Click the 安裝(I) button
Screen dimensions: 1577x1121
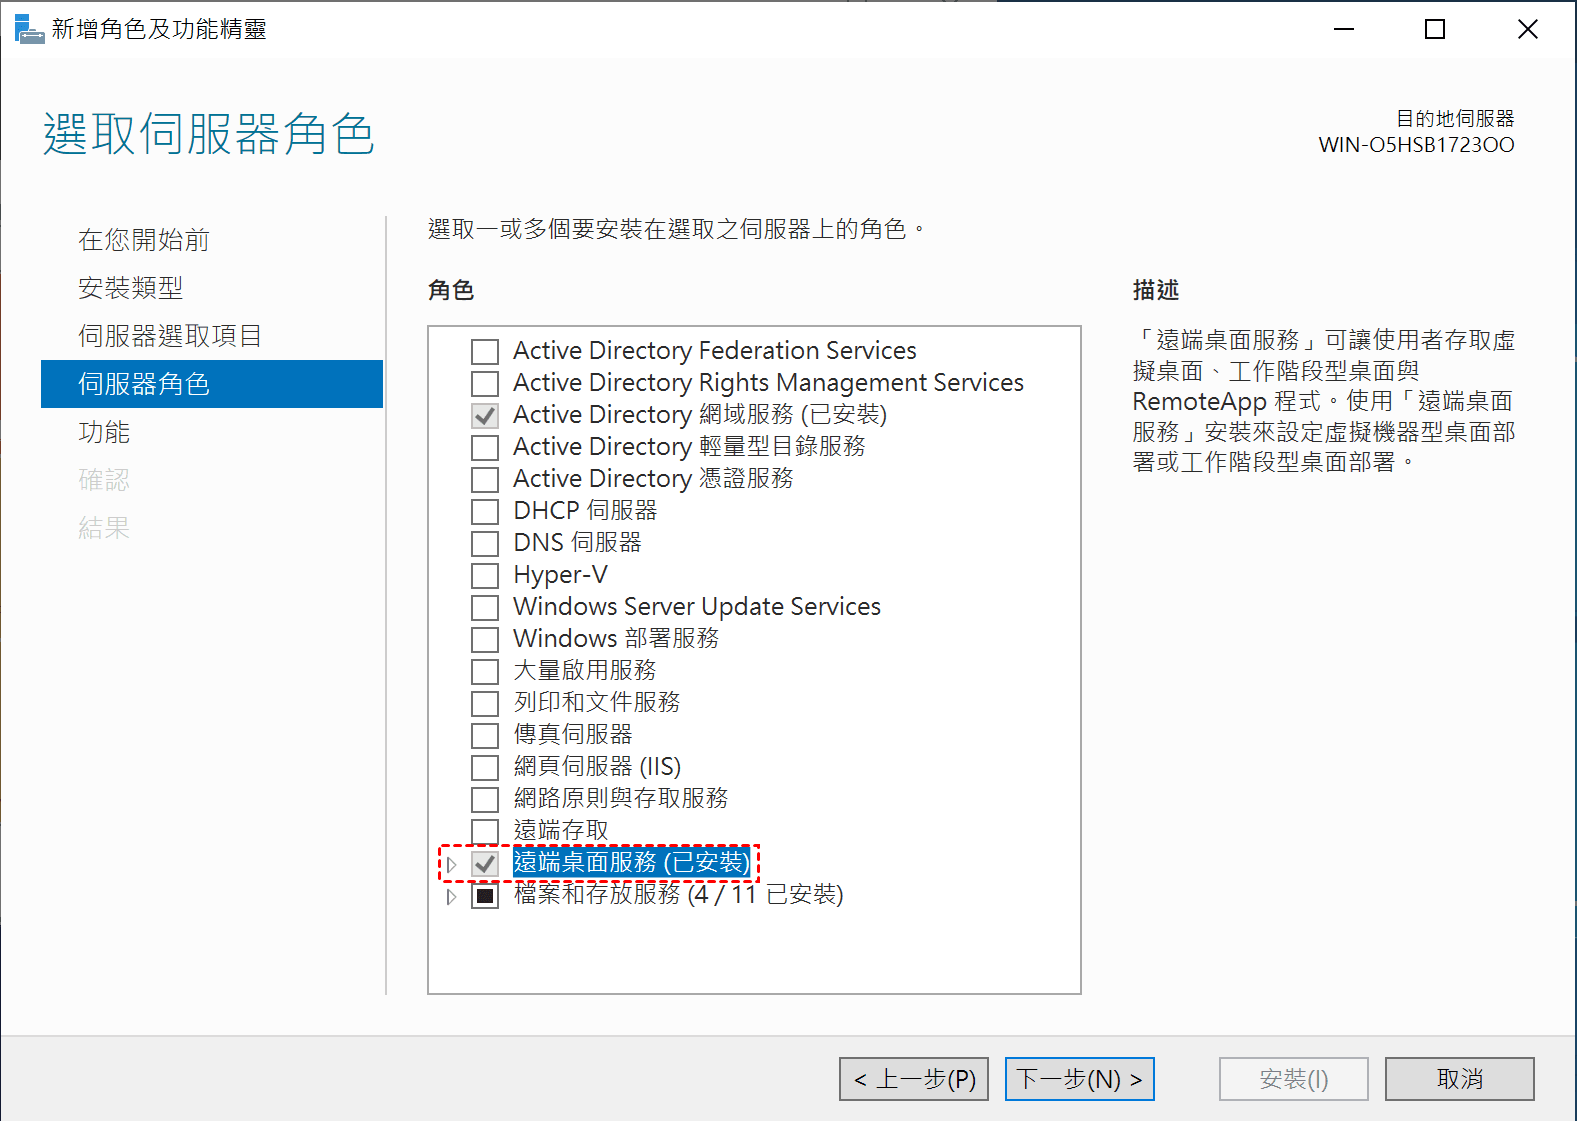[x=1294, y=1079]
